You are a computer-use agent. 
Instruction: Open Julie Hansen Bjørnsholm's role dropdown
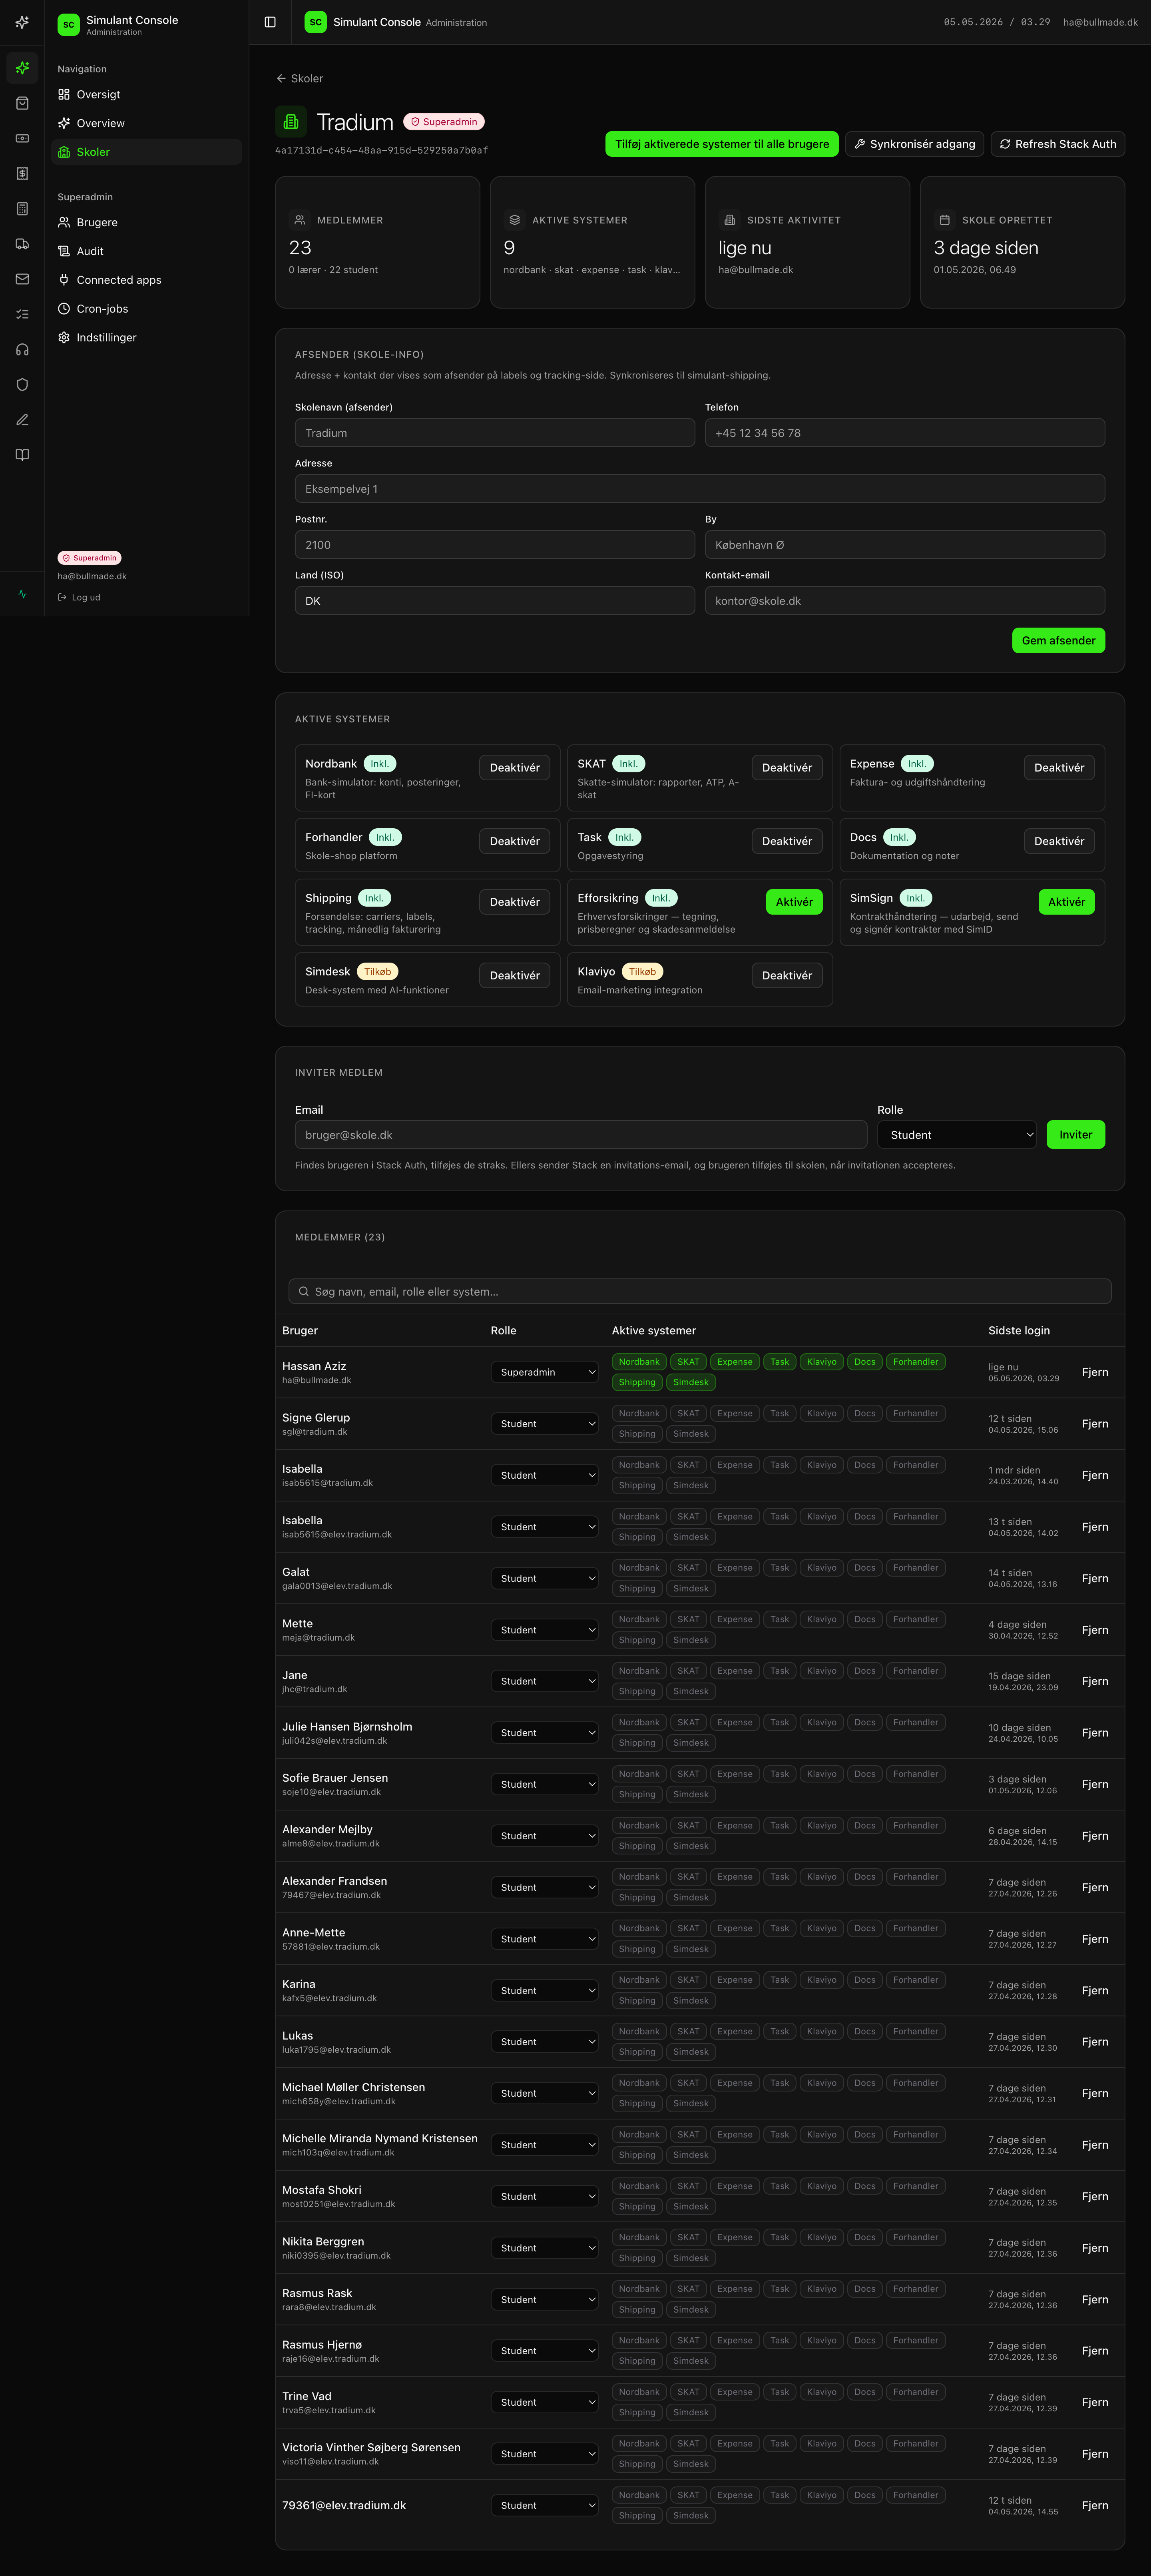(545, 1733)
